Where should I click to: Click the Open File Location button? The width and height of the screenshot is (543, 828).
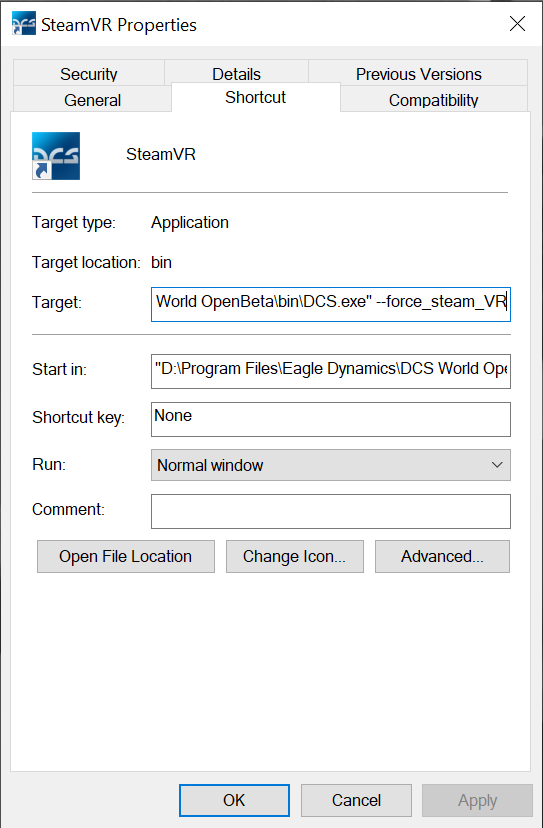tap(126, 556)
